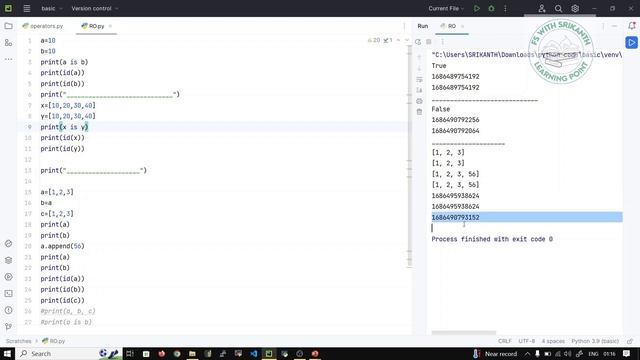Start debugging with the bug icon
640x360 pixels.
point(491,8)
